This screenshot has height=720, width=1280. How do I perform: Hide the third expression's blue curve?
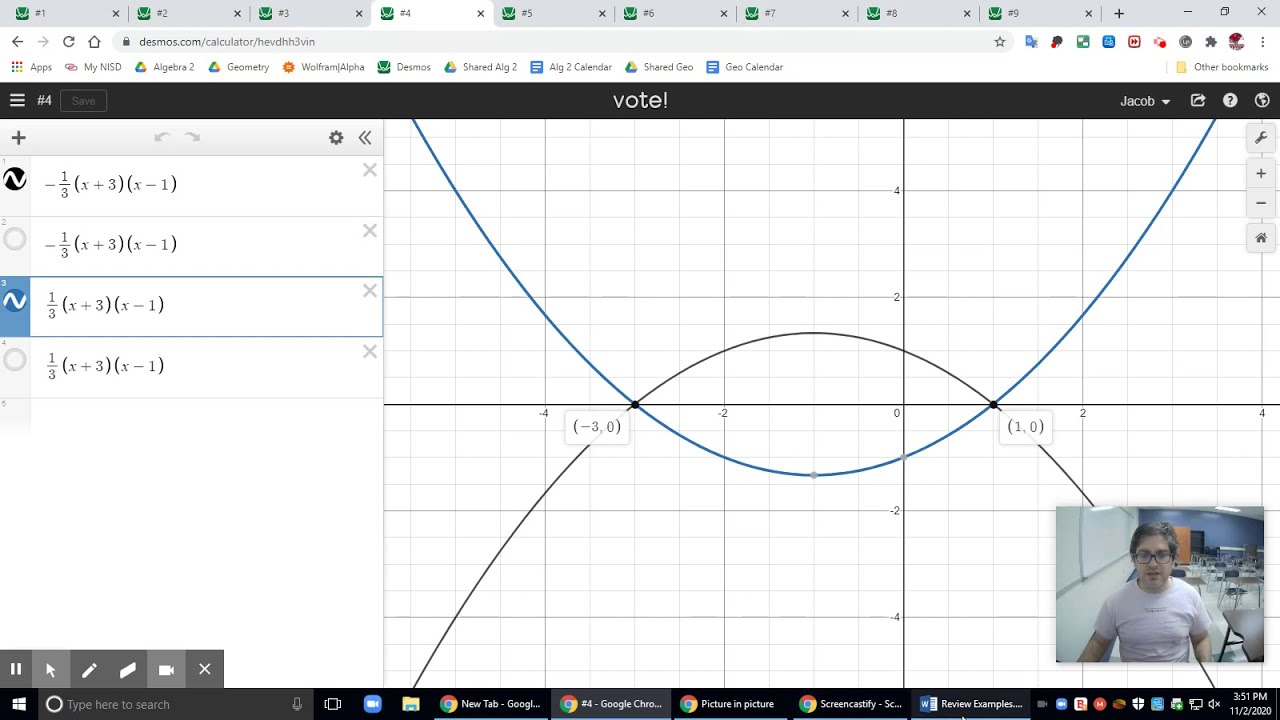point(15,300)
